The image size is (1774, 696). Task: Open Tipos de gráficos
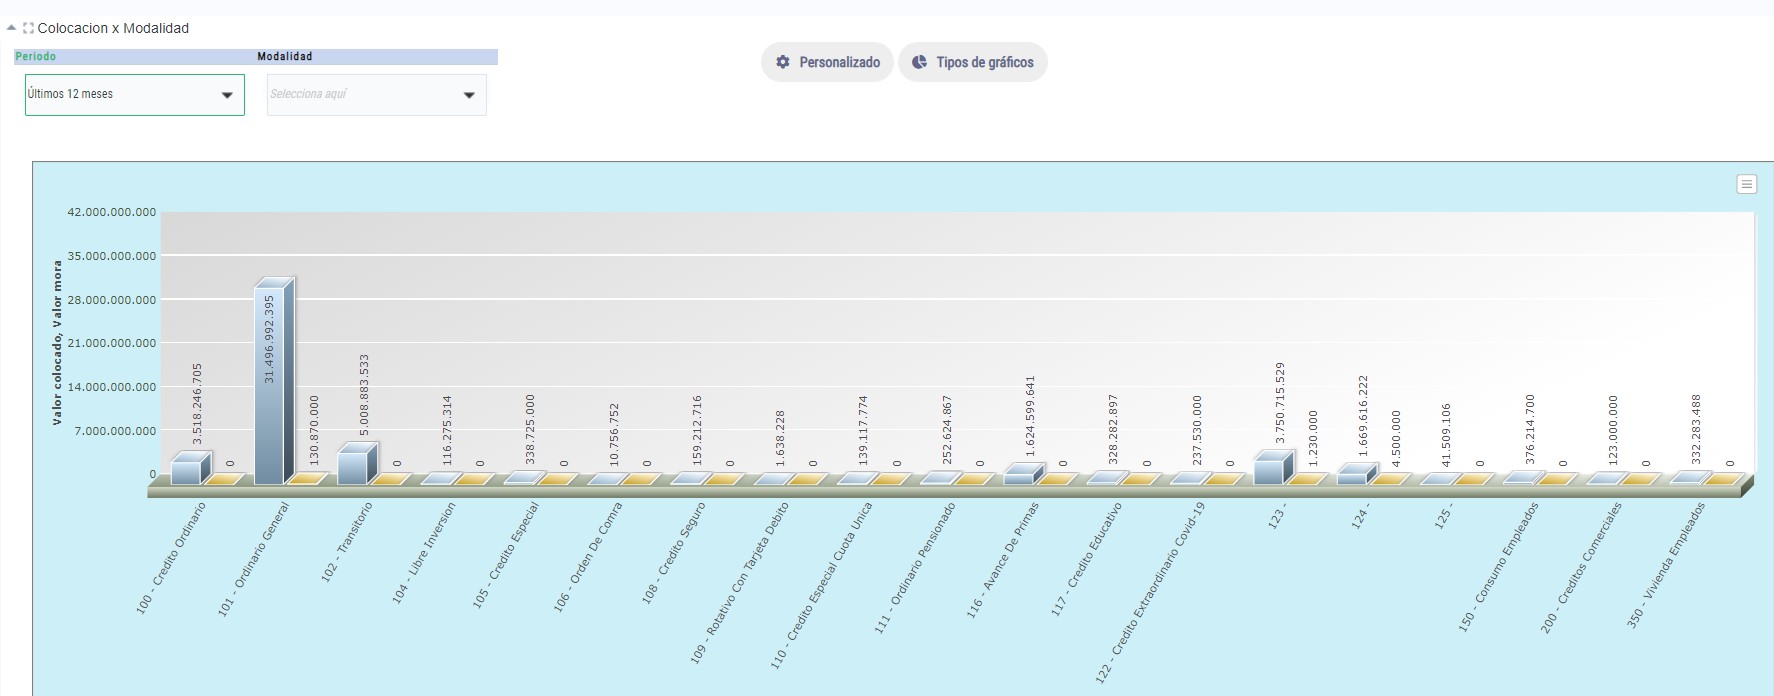(972, 62)
